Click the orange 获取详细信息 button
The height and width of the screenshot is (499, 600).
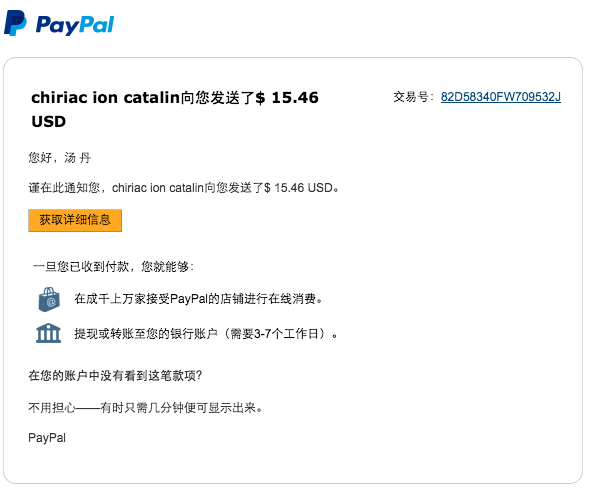(75, 220)
